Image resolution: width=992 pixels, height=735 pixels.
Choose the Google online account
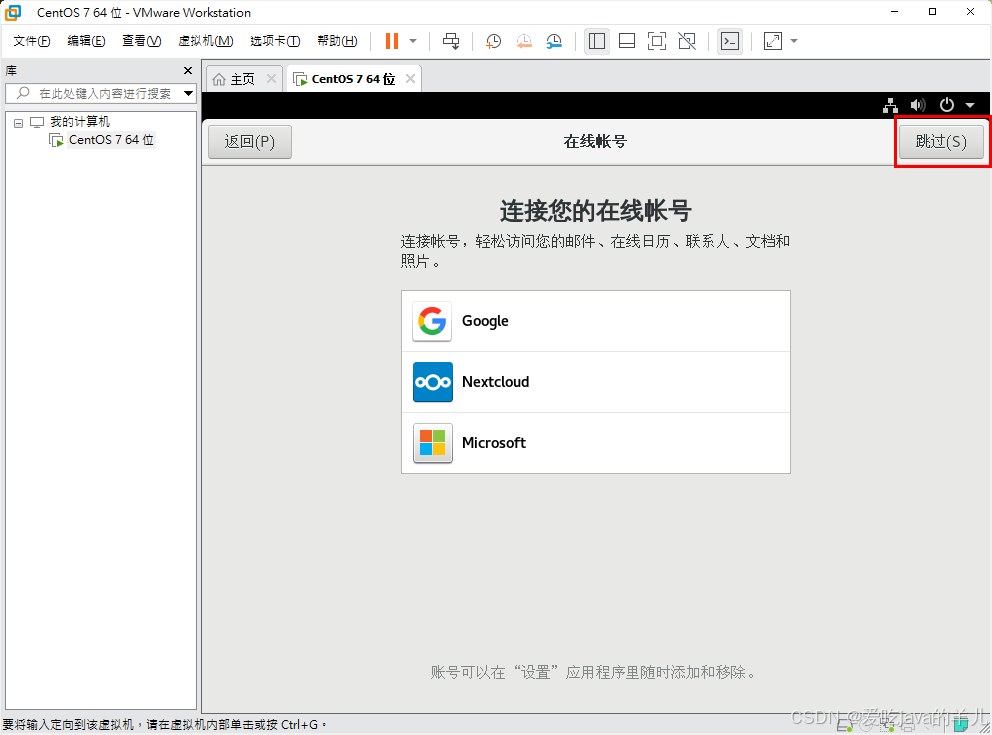596,321
